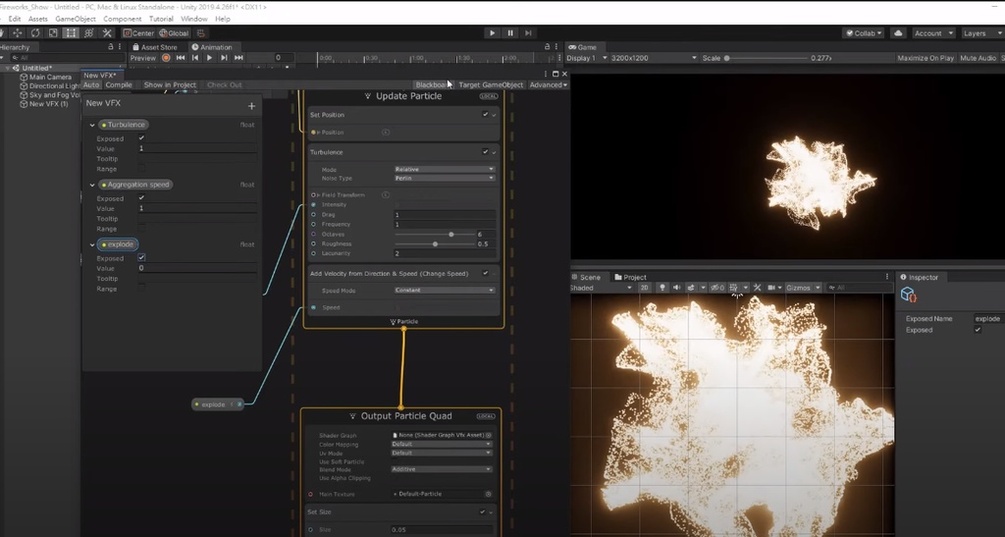Uncheck Exposed for Turbulence property
The width and height of the screenshot is (1005, 537).
coord(142,138)
